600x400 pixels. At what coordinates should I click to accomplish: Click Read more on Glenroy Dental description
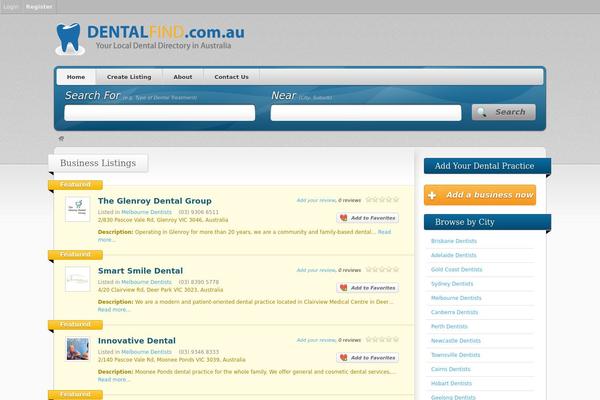(384, 232)
